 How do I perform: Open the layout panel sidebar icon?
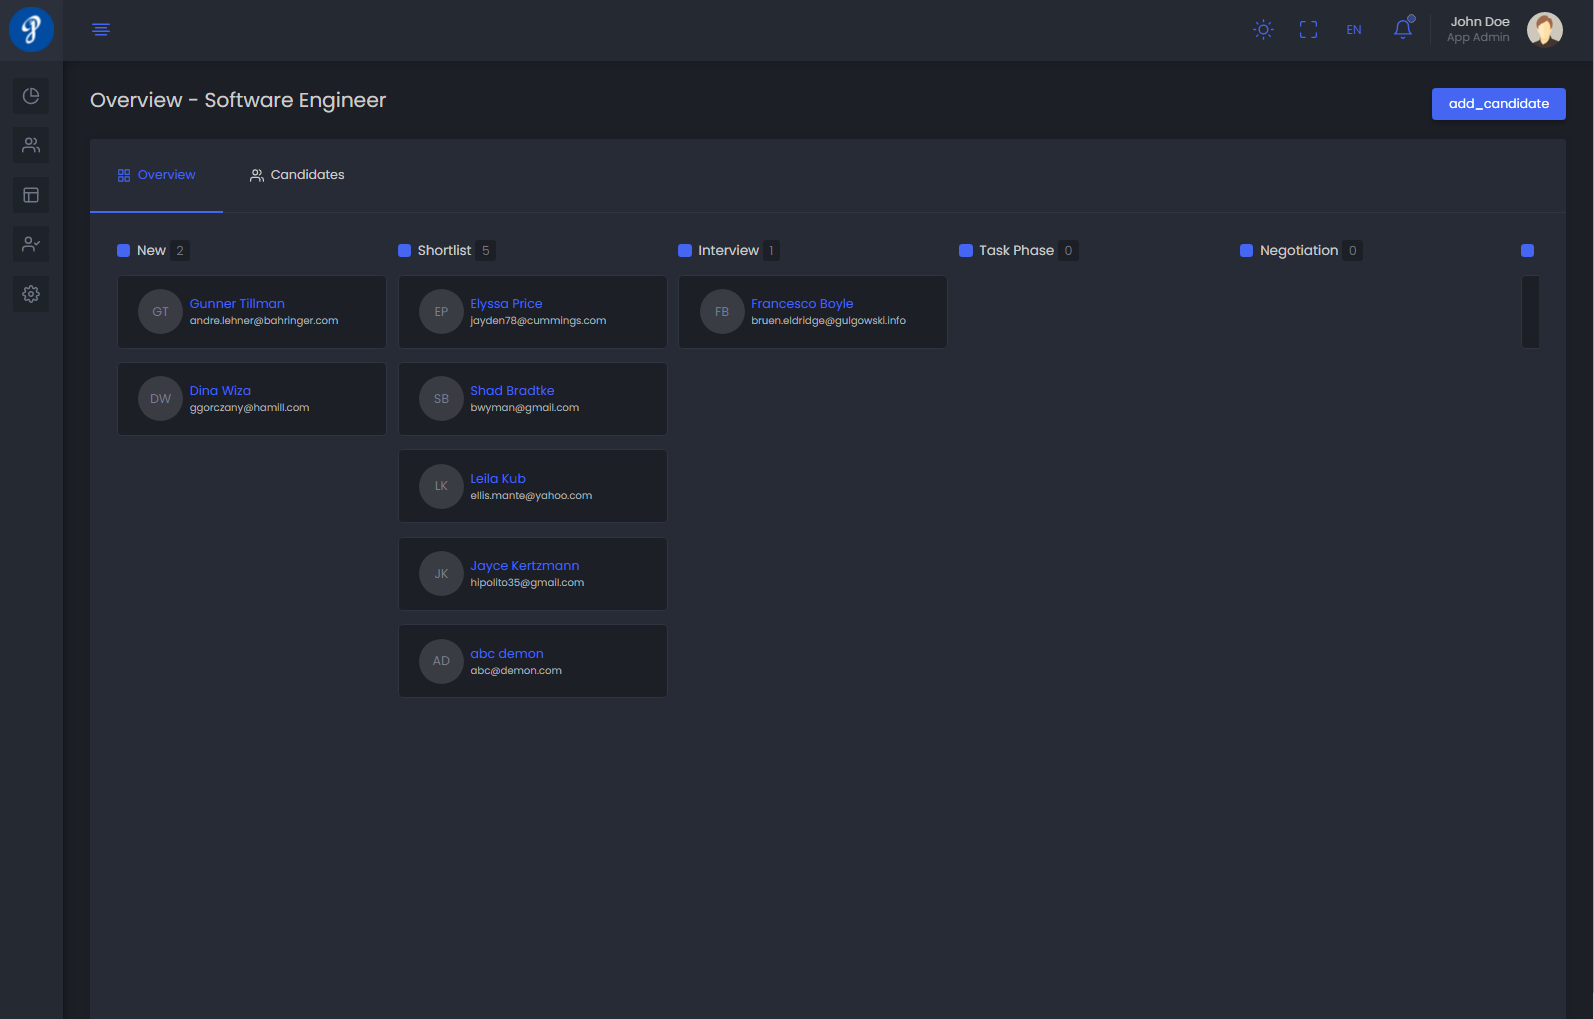click(x=31, y=195)
